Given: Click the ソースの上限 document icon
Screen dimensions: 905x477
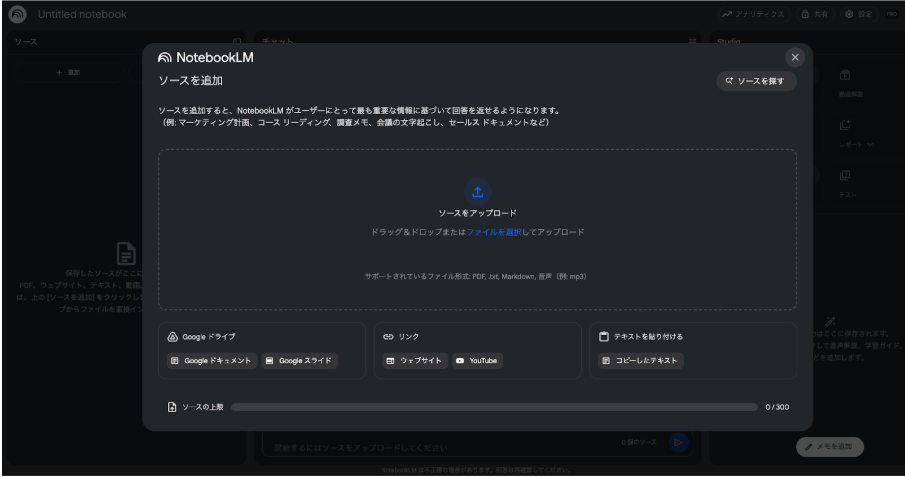Looking at the screenshot, I should [172, 407].
